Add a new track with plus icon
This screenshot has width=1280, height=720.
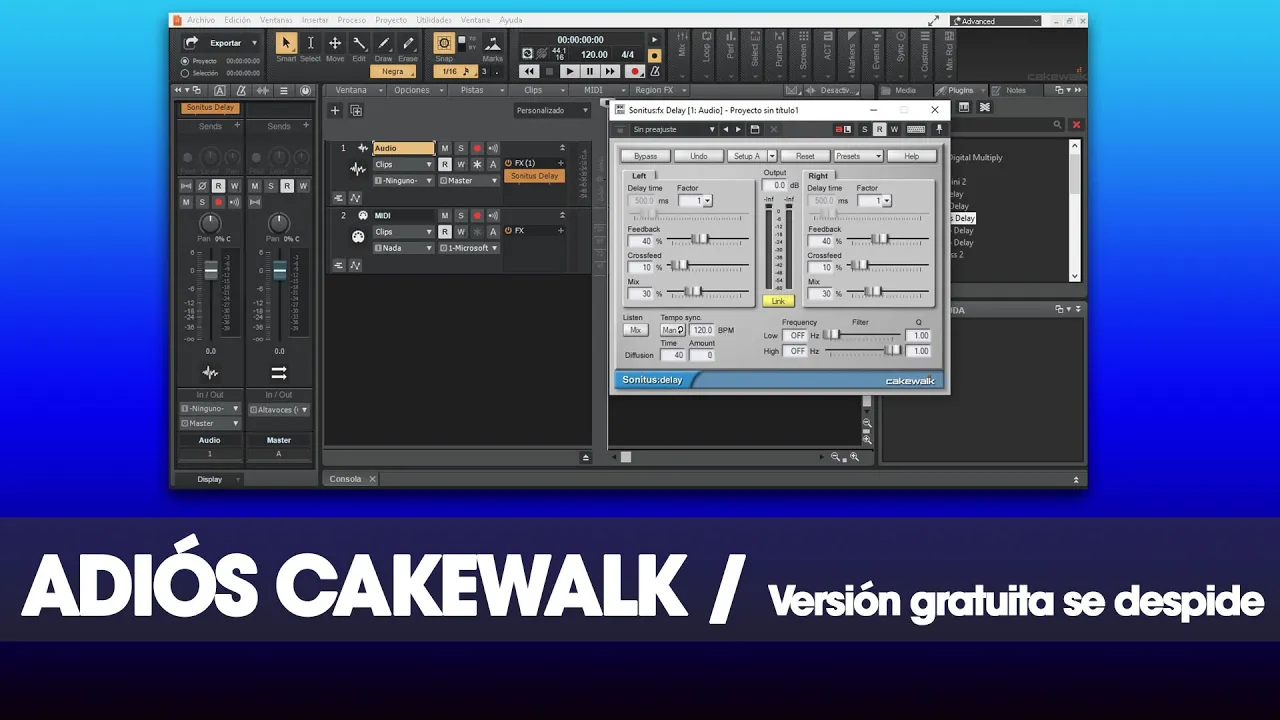point(335,110)
